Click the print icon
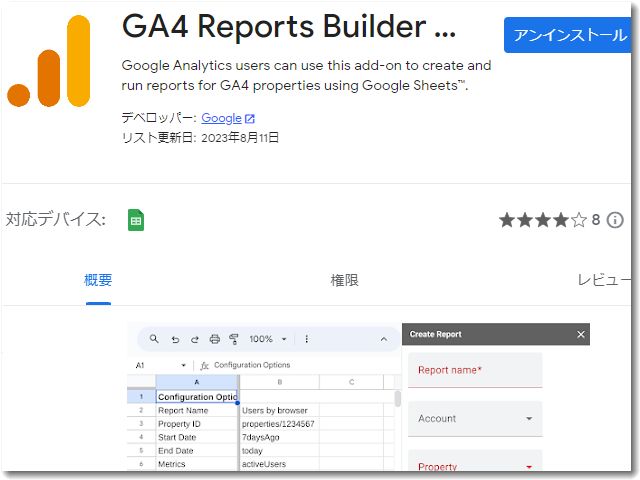The height and width of the screenshot is (480, 640). click(215, 339)
